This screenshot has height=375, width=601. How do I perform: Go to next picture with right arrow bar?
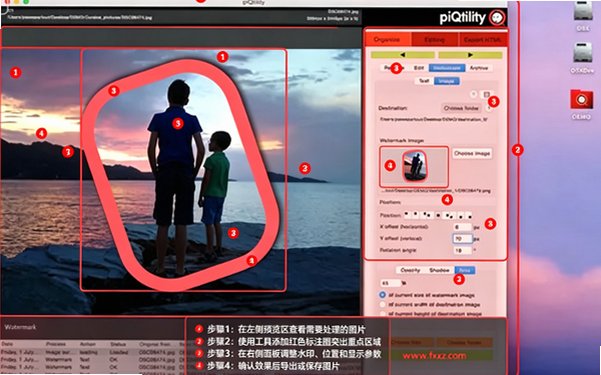coord(470,55)
